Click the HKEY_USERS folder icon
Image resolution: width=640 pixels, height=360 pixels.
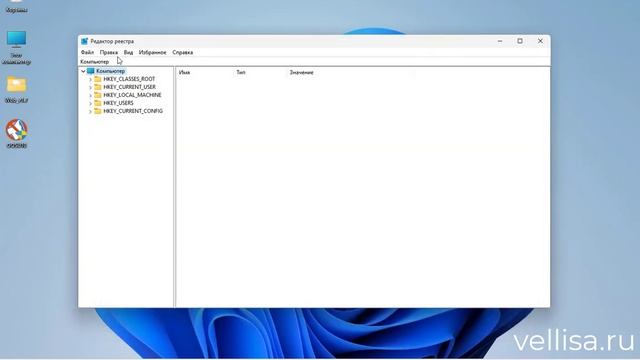98,103
